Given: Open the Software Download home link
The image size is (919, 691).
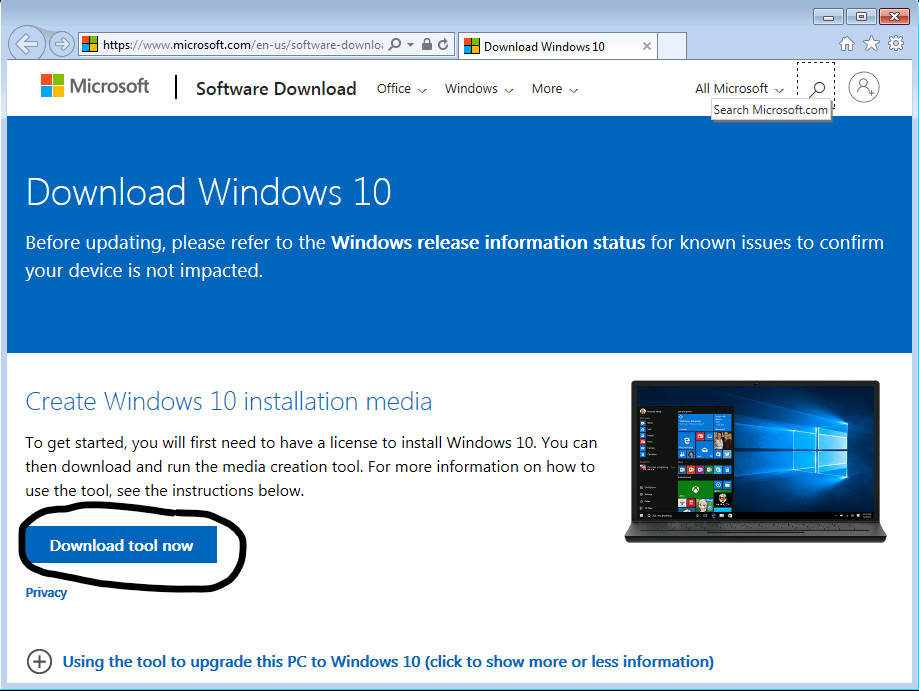Looking at the screenshot, I should pos(276,88).
